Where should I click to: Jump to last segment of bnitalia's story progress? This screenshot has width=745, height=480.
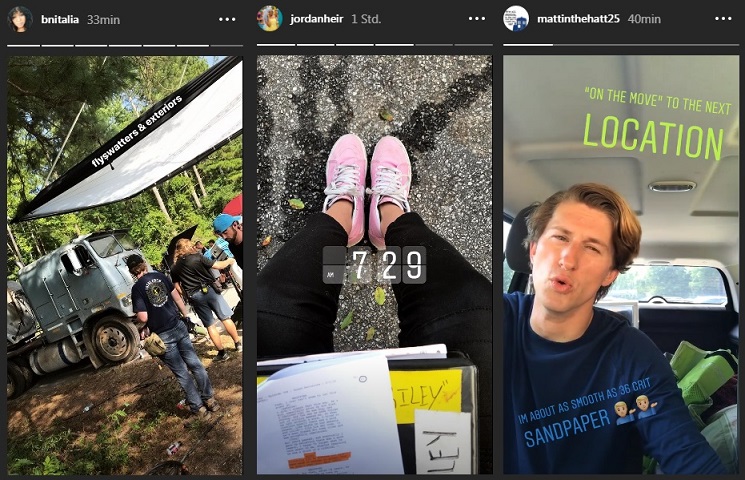pos(227,46)
